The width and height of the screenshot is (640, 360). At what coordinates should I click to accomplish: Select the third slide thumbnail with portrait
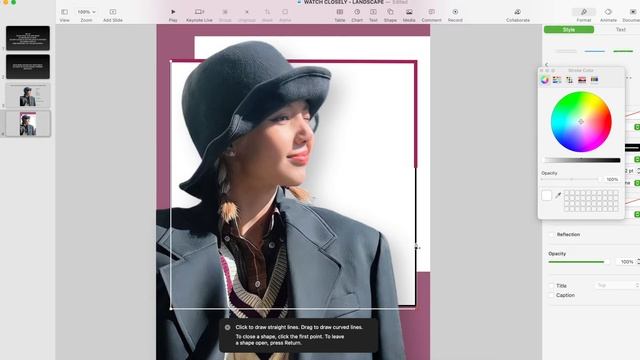tap(28, 95)
